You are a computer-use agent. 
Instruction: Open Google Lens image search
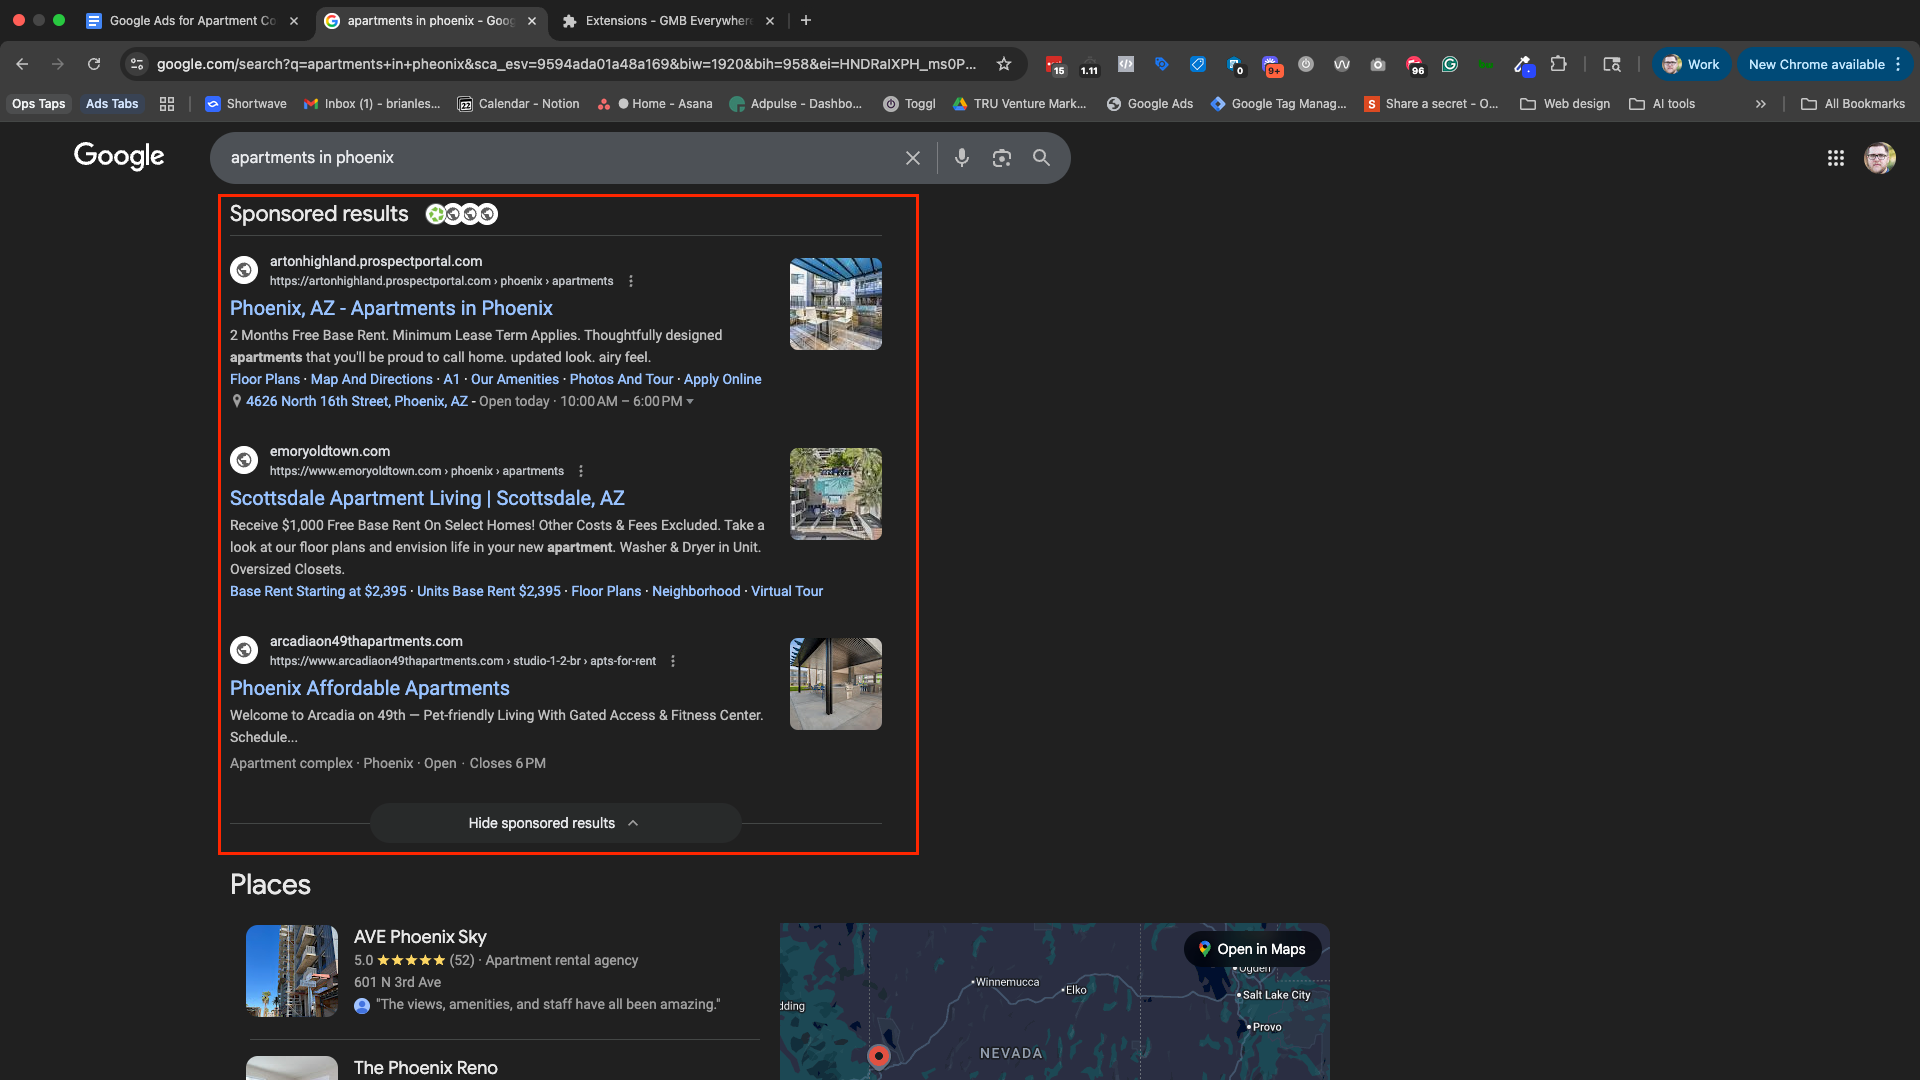click(x=1001, y=158)
